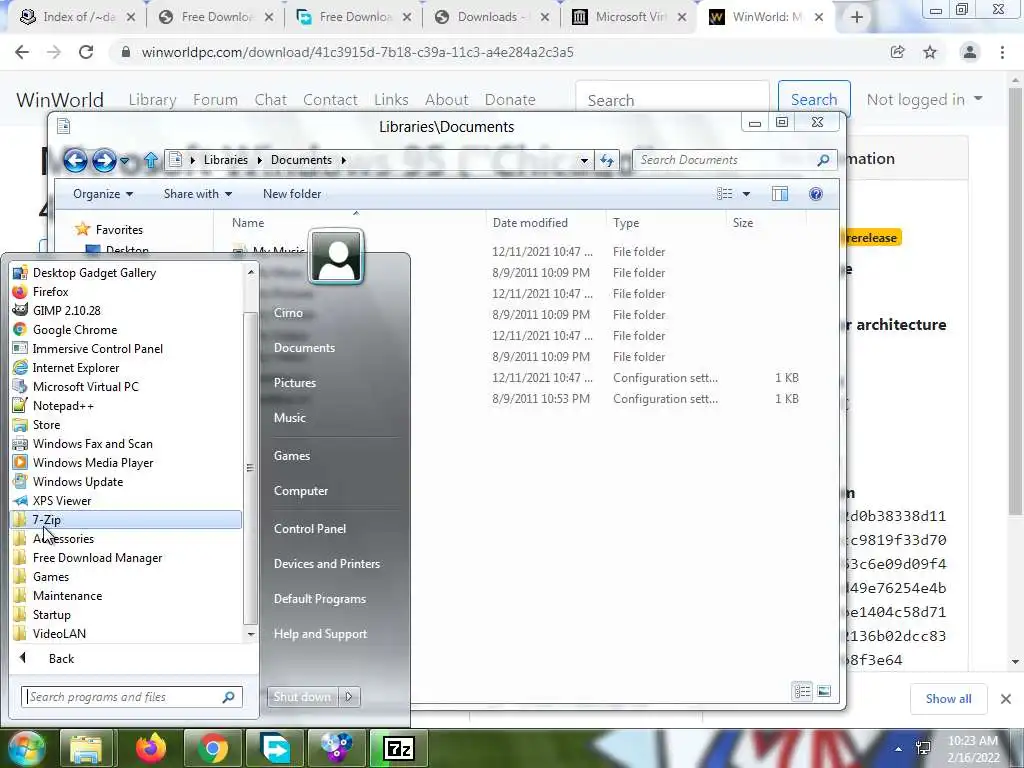Click the WinWorld Search button
This screenshot has height=768, width=1024.
coord(814,99)
